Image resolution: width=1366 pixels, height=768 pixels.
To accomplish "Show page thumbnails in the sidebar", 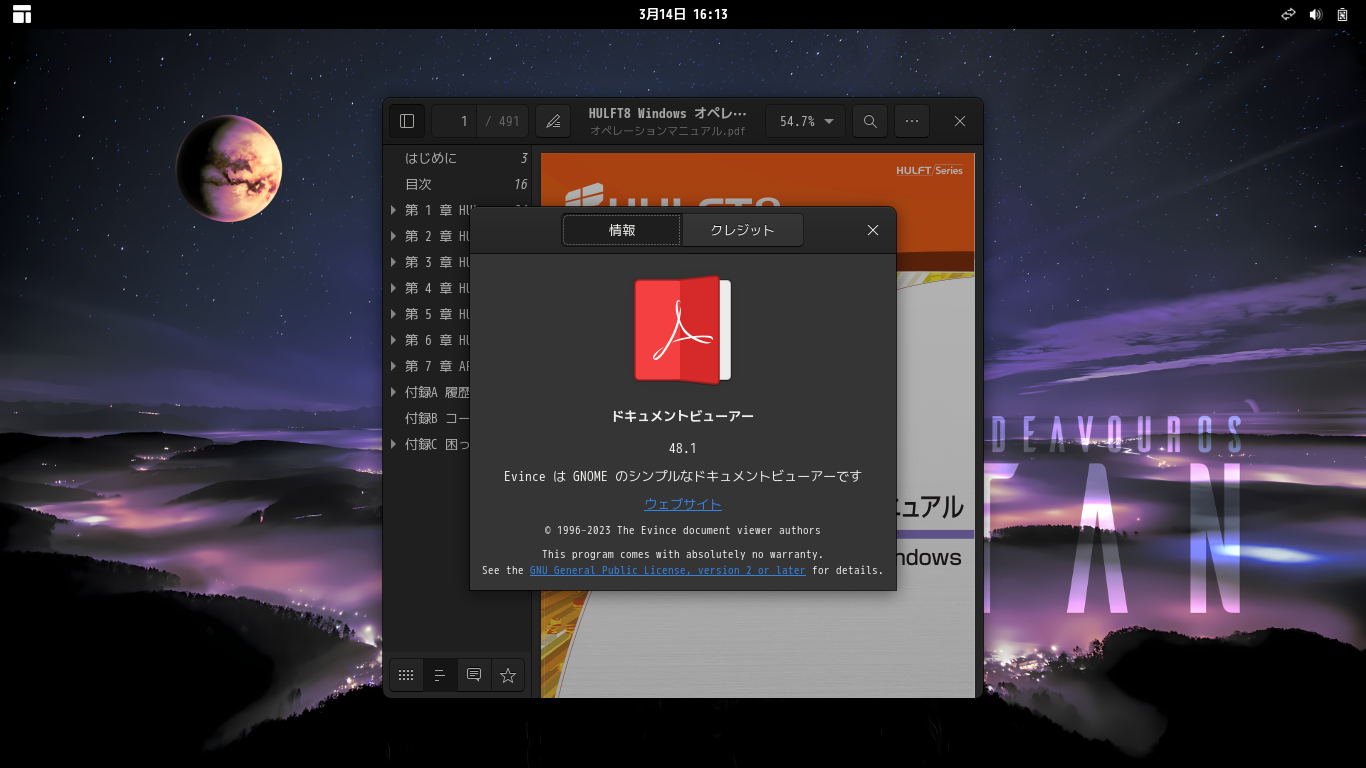I will pyautogui.click(x=406, y=675).
